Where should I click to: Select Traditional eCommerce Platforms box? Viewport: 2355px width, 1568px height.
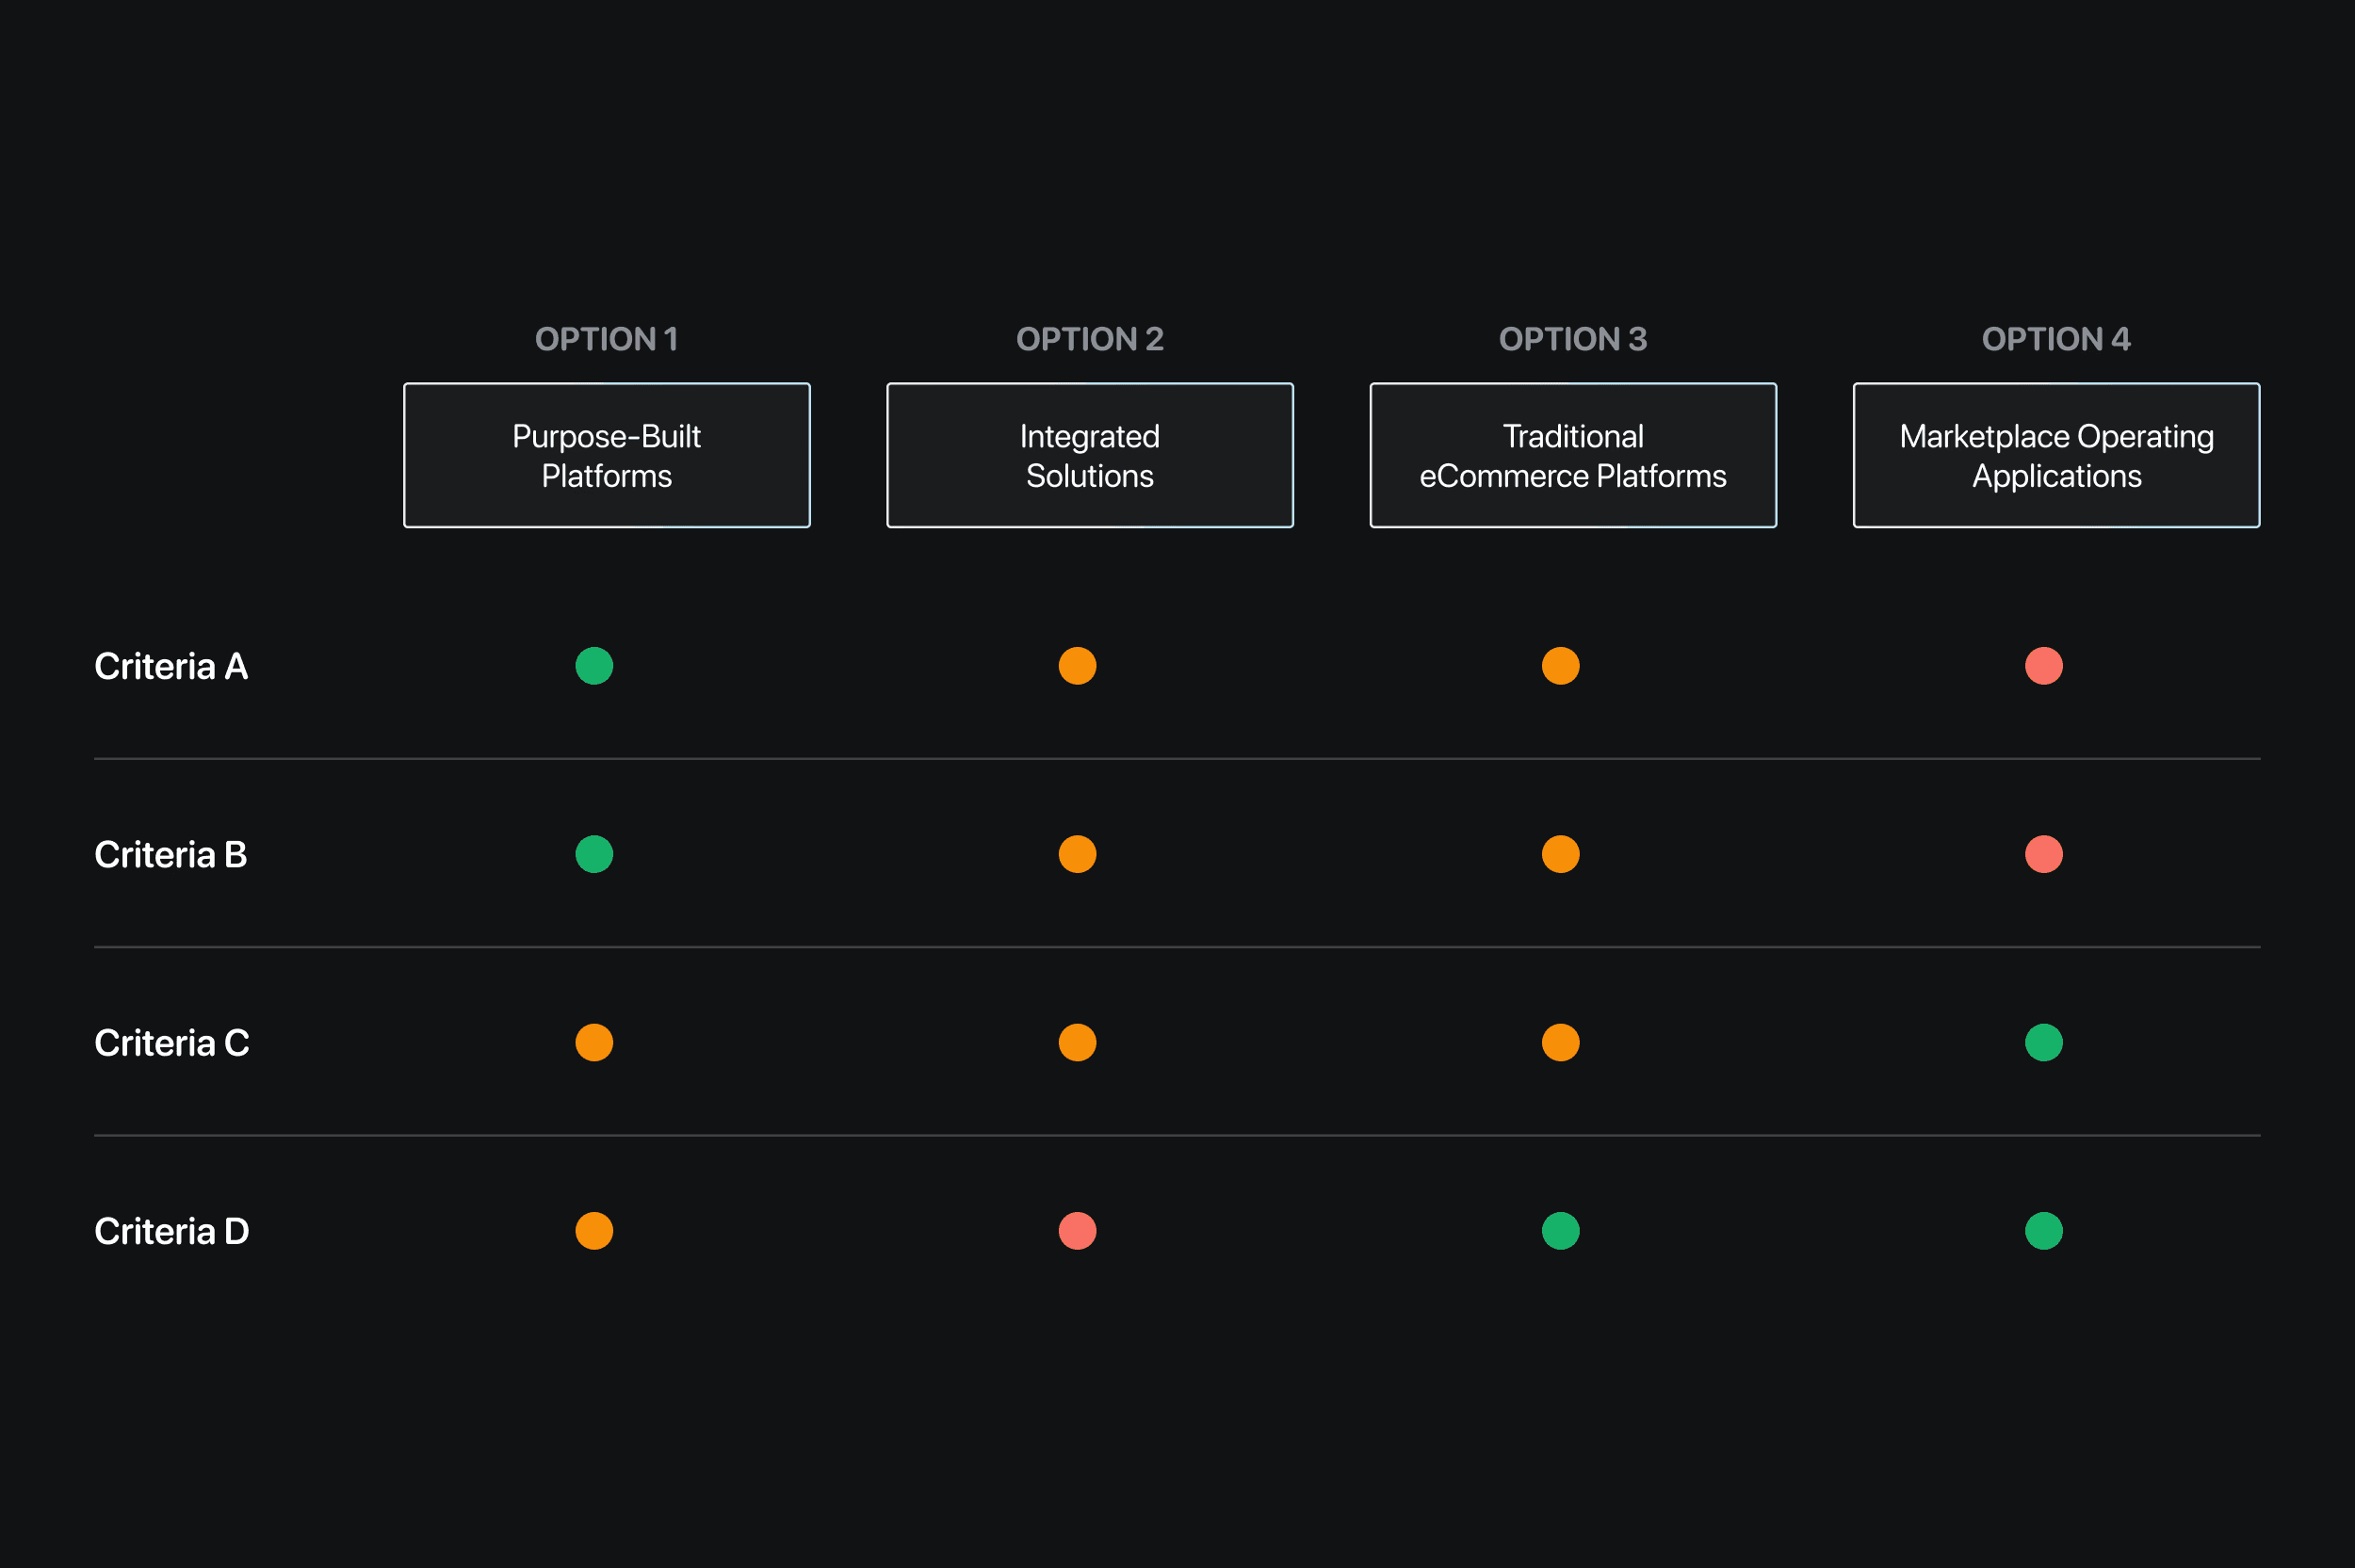click(x=1572, y=455)
